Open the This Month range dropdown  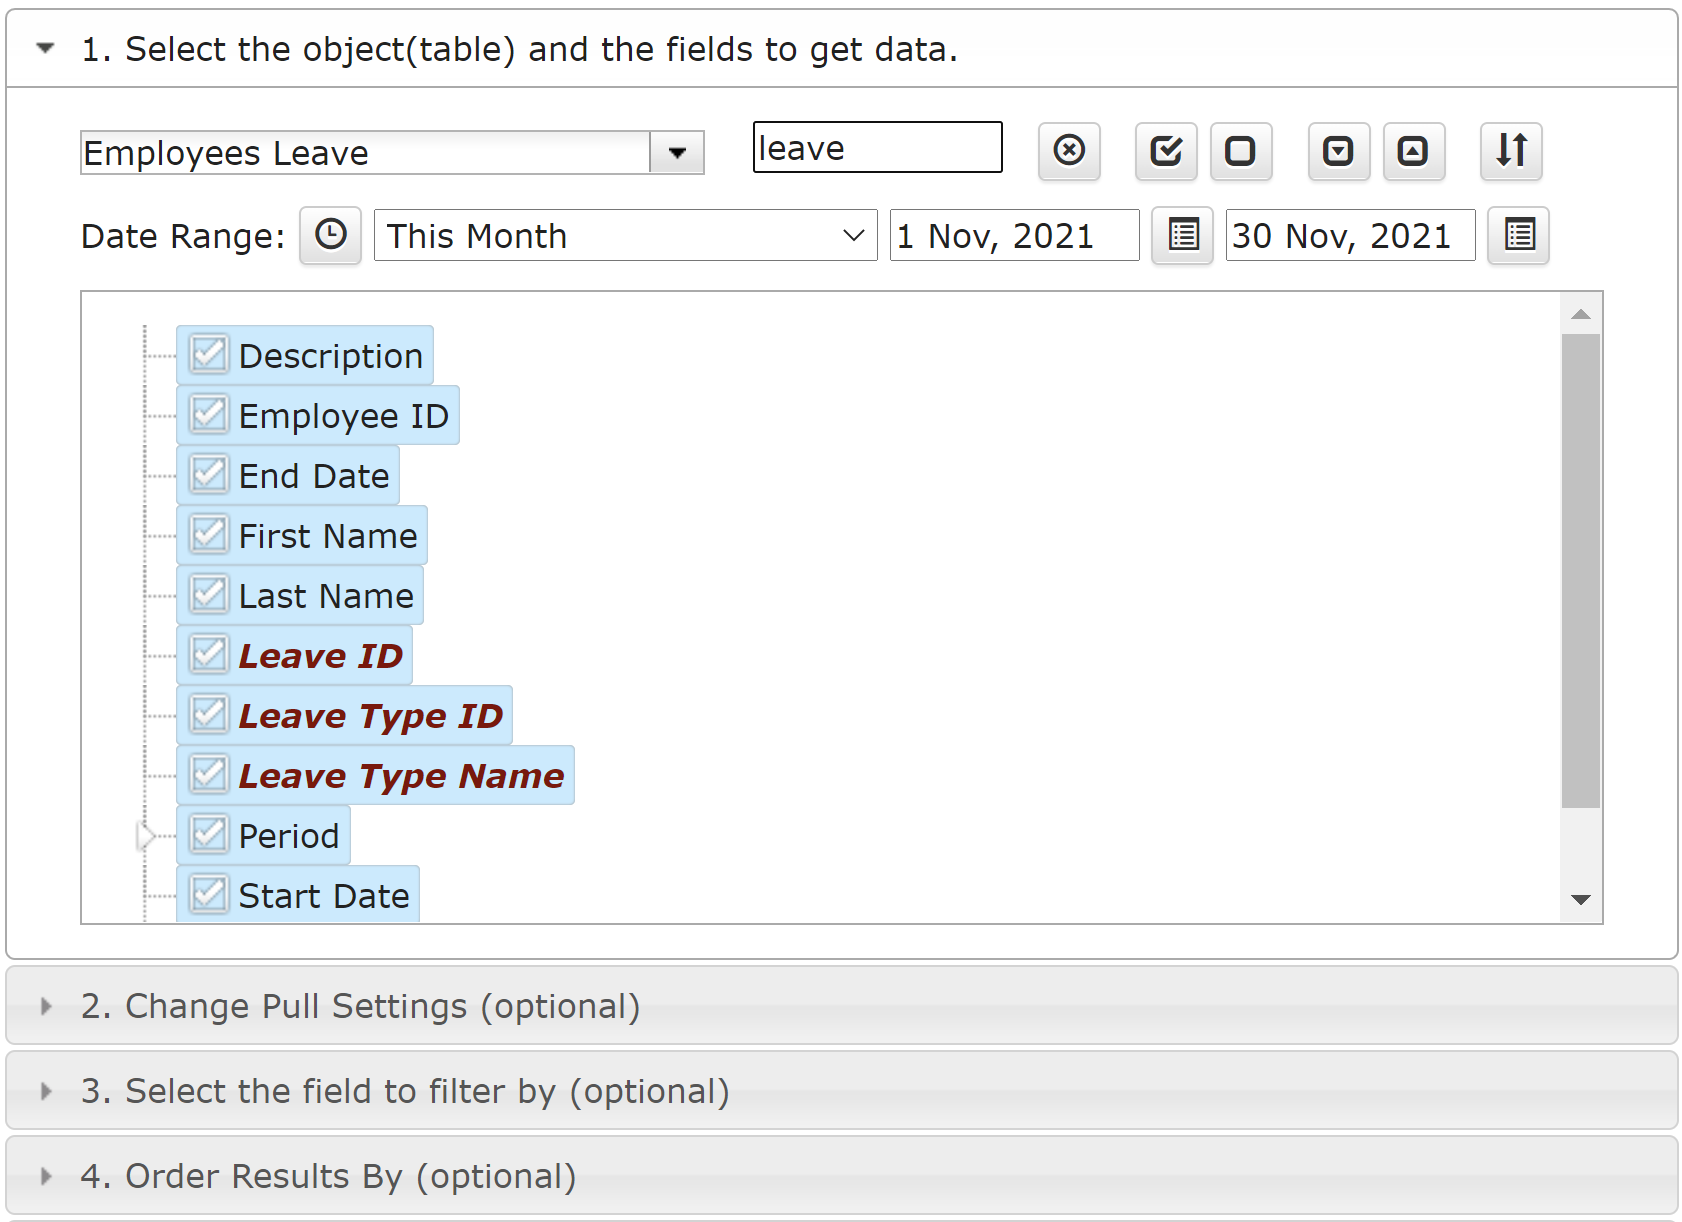(625, 236)
